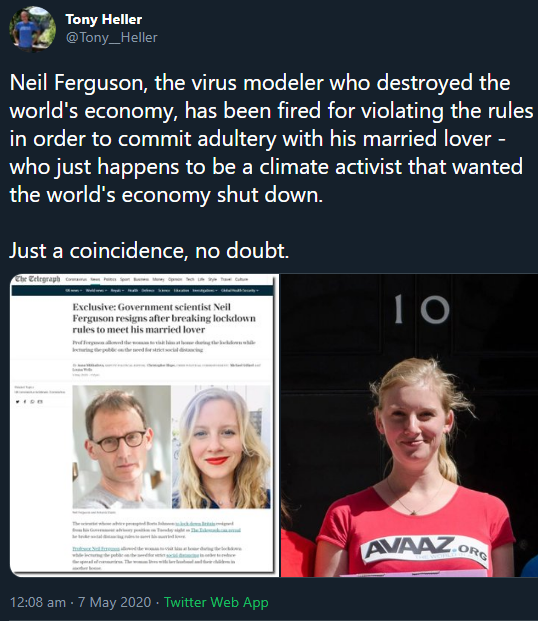Viewport: 538px width, 621px height.
Task: Click The Telegraph logo in embedded article
Action: click(x=37, y=279)
